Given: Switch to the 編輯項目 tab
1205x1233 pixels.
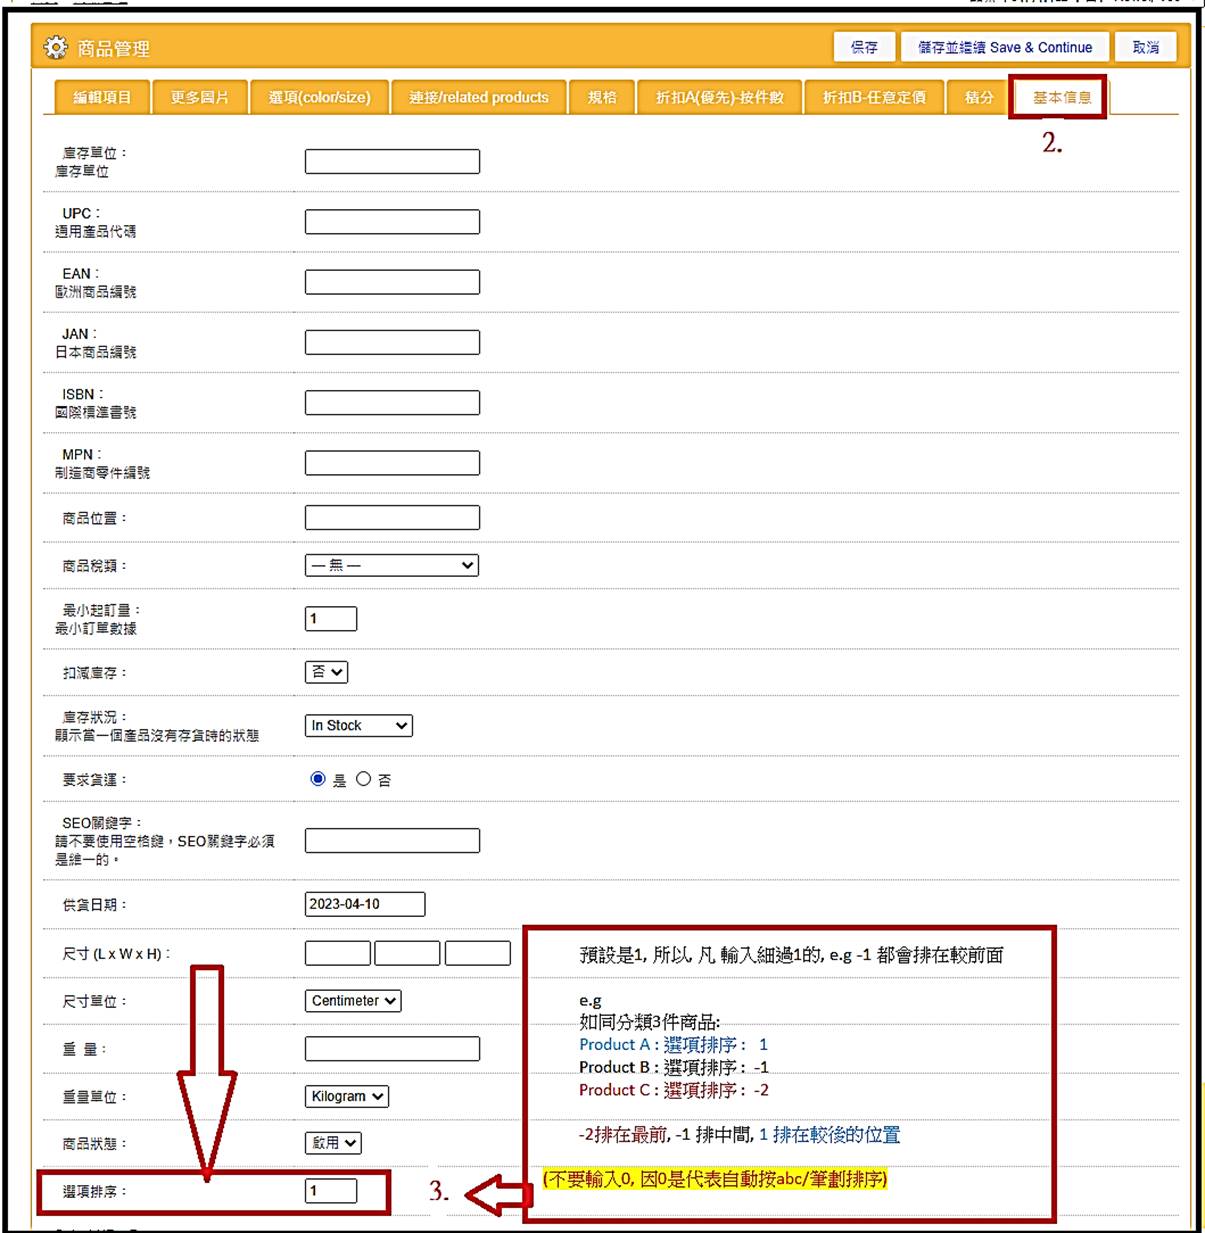Looking at the screenshot, I should click(x=102, y=97).
